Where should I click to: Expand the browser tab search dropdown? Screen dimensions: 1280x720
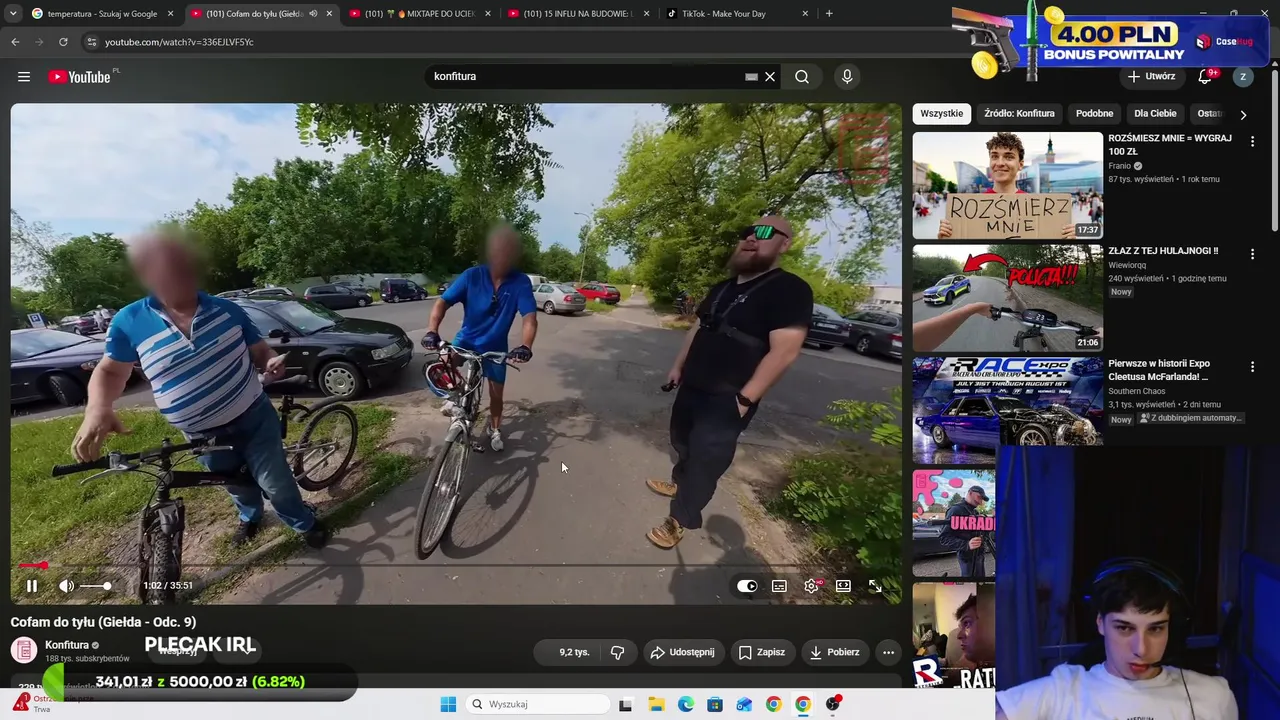pyautogui.click(x=14, y=14)
